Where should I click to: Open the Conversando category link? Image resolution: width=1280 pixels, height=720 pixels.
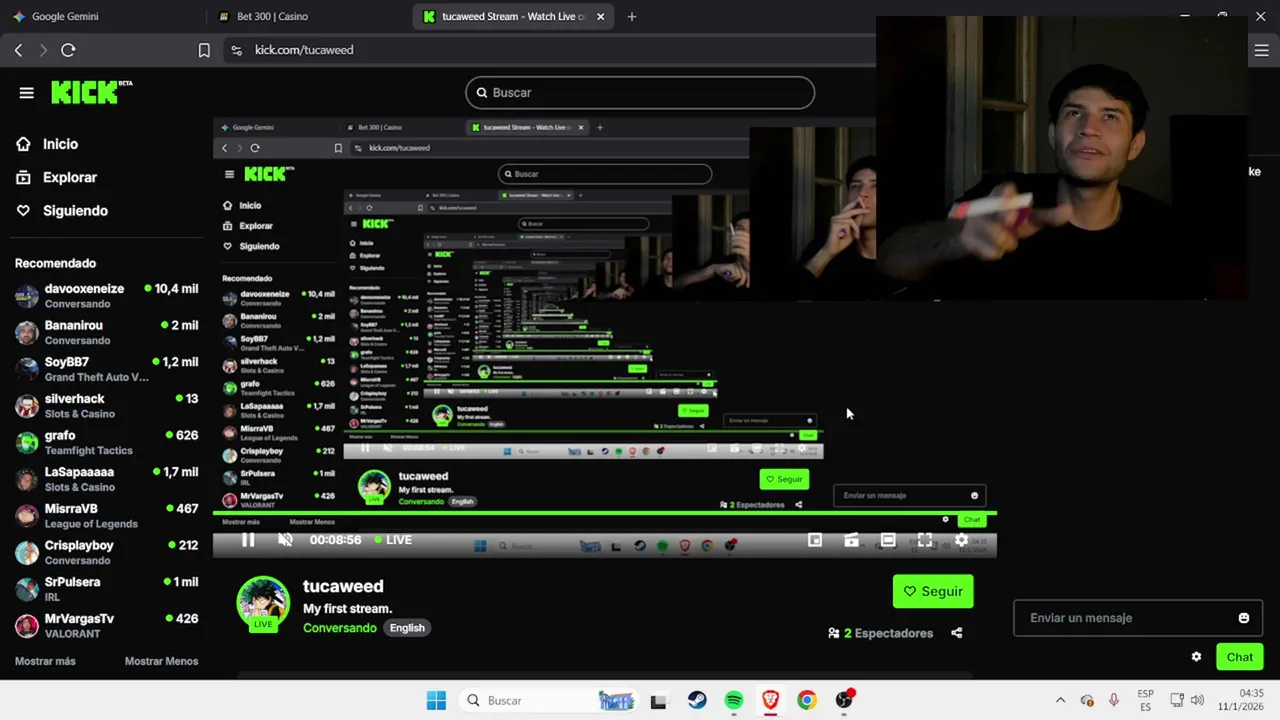tap(340, 628)
